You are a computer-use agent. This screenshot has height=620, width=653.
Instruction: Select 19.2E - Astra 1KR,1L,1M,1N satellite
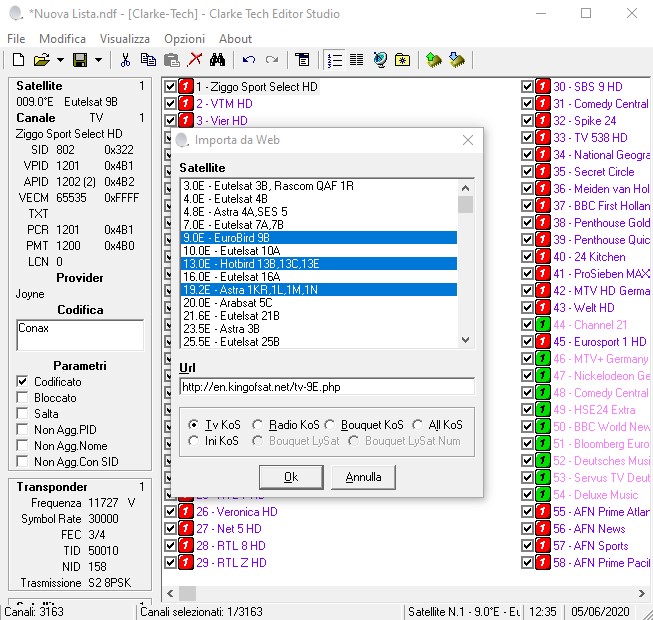pyautogui.click(x=319, y=290)
